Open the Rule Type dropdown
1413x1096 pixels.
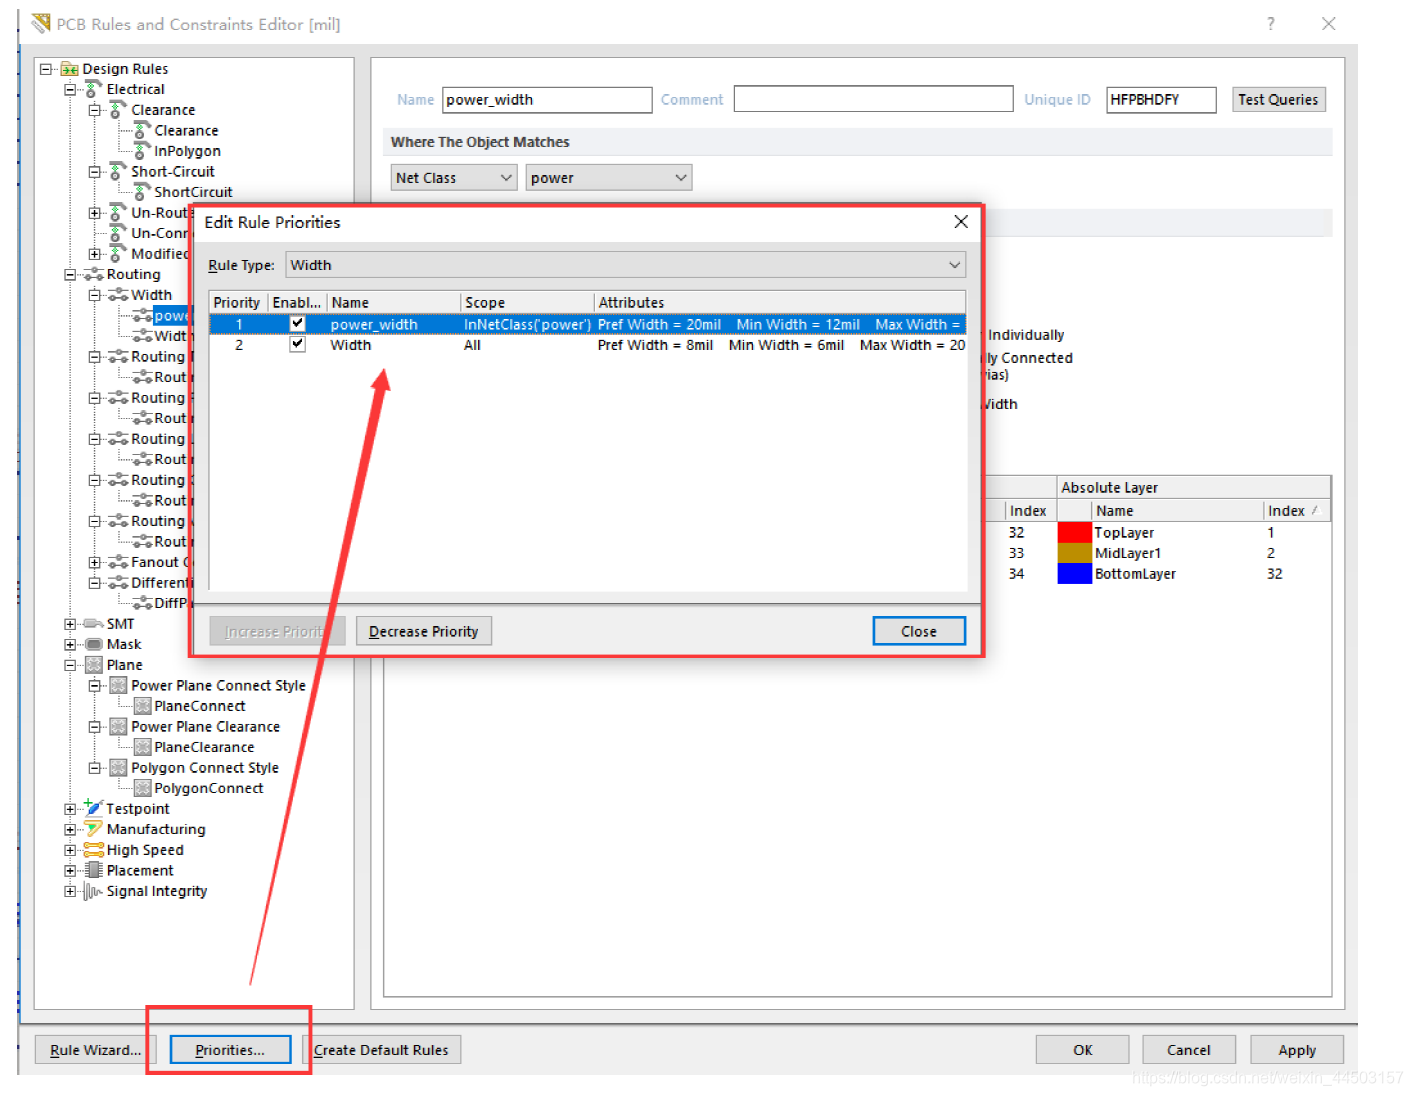point(625,265)
